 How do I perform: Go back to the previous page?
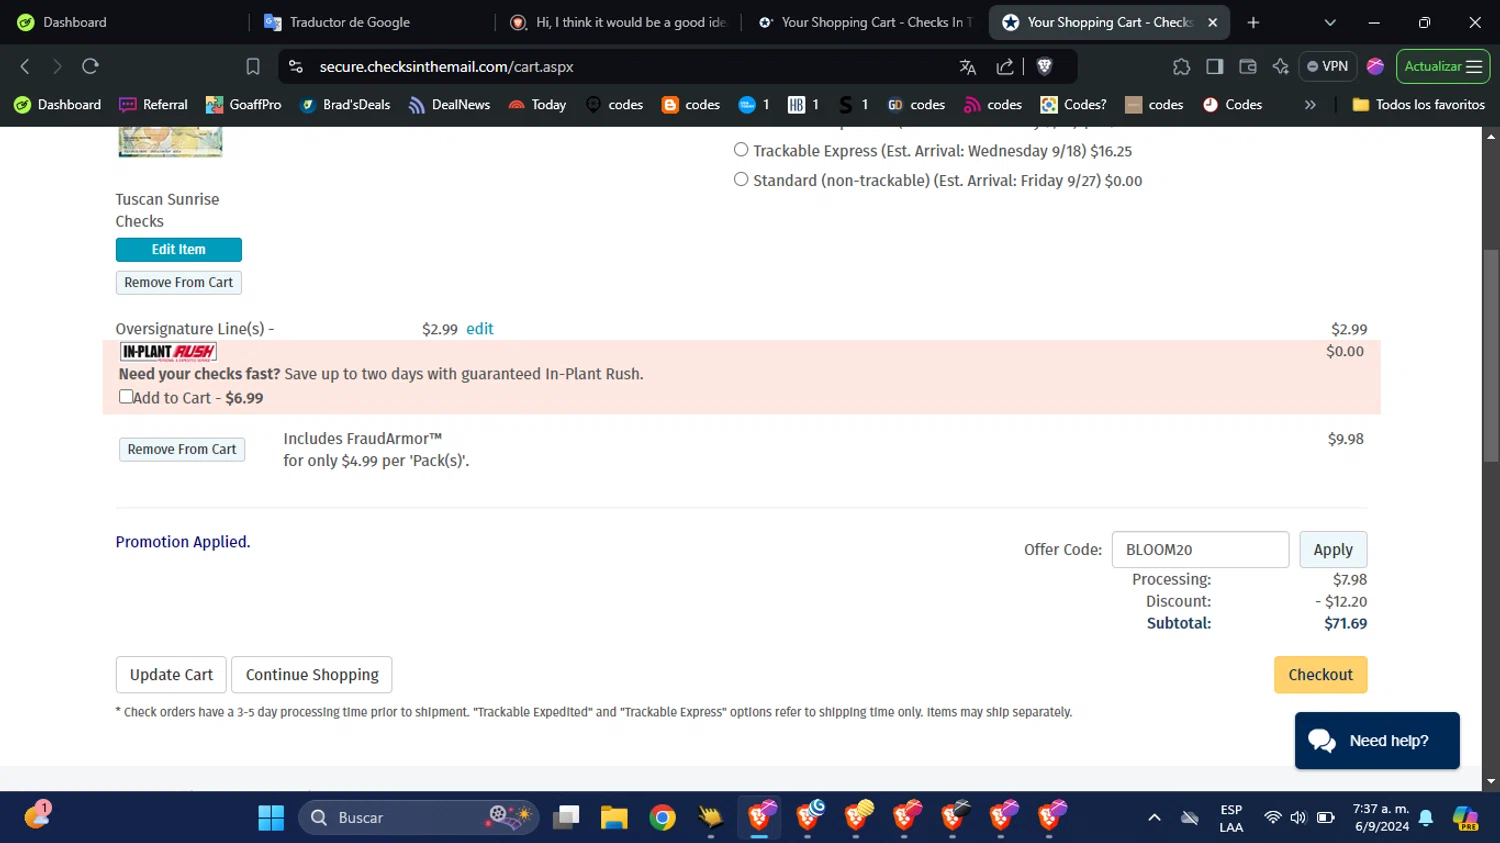click(x=25, y=66)
